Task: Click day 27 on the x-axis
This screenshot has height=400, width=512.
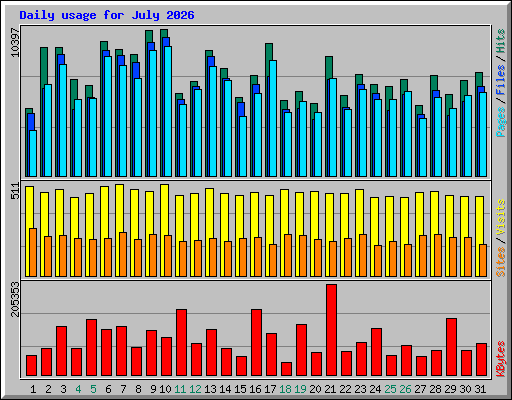Action: [420, 389]
